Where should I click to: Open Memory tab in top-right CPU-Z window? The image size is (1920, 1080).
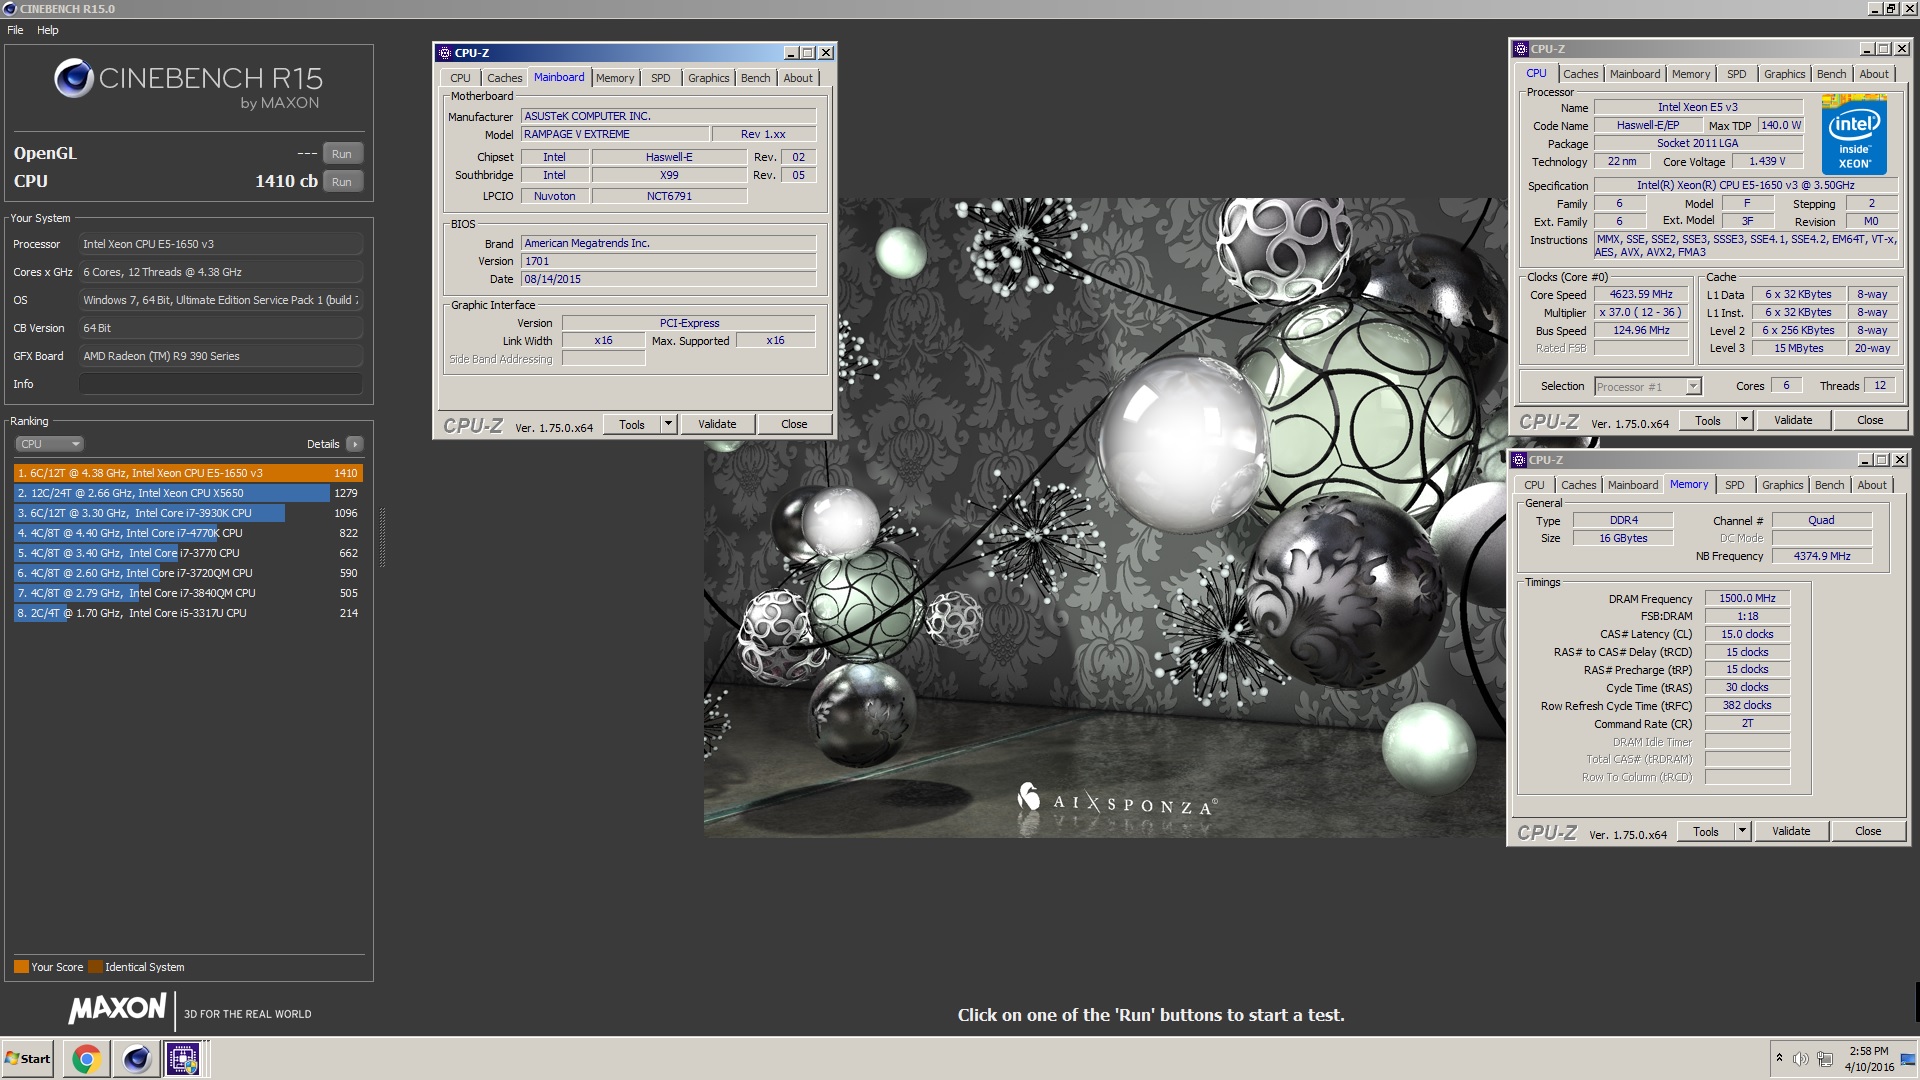(1691, 74)
